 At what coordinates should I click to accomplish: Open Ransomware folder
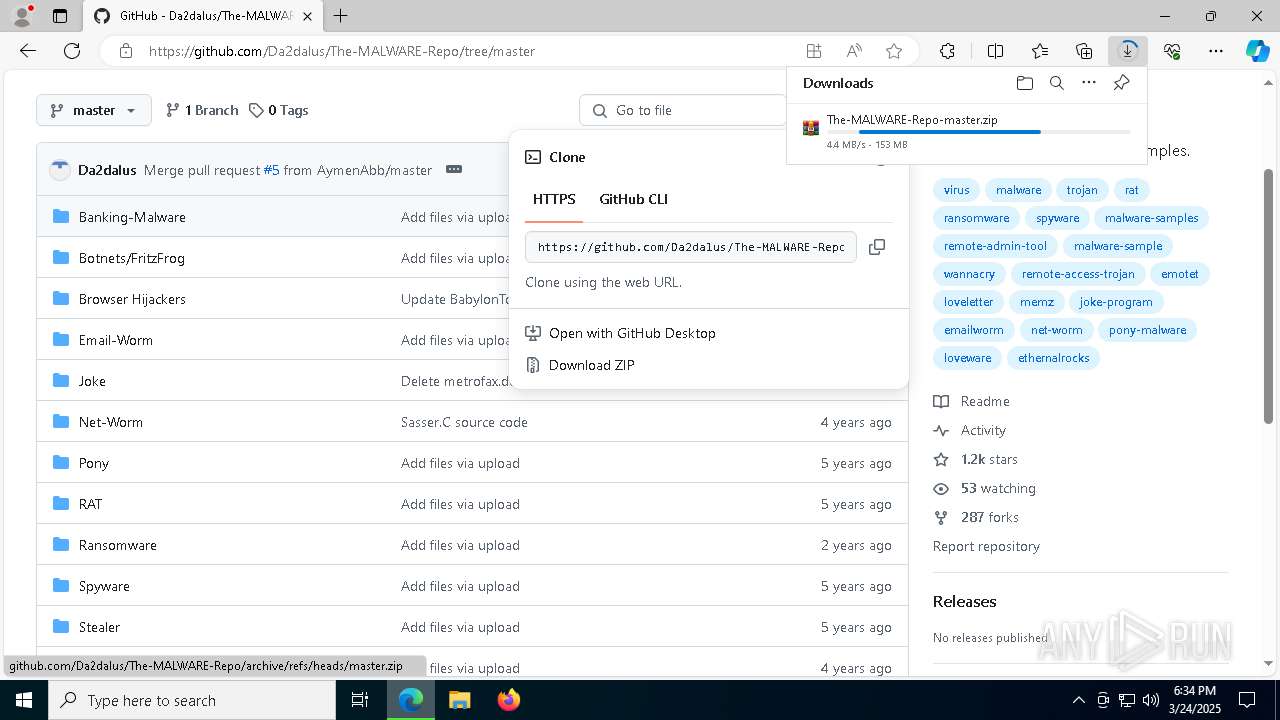click(118, 545)
